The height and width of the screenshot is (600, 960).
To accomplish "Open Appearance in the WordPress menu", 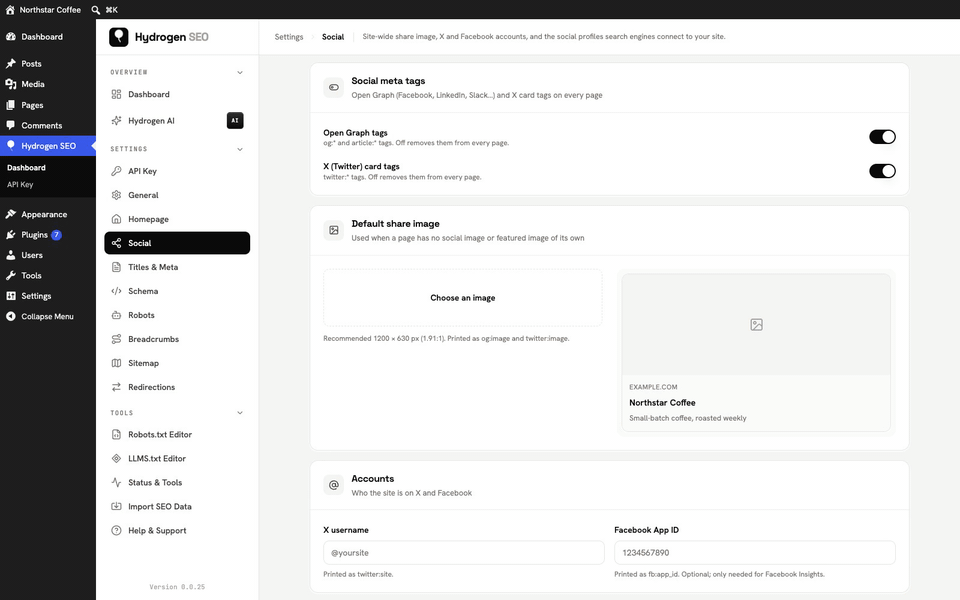I will 48,214.
